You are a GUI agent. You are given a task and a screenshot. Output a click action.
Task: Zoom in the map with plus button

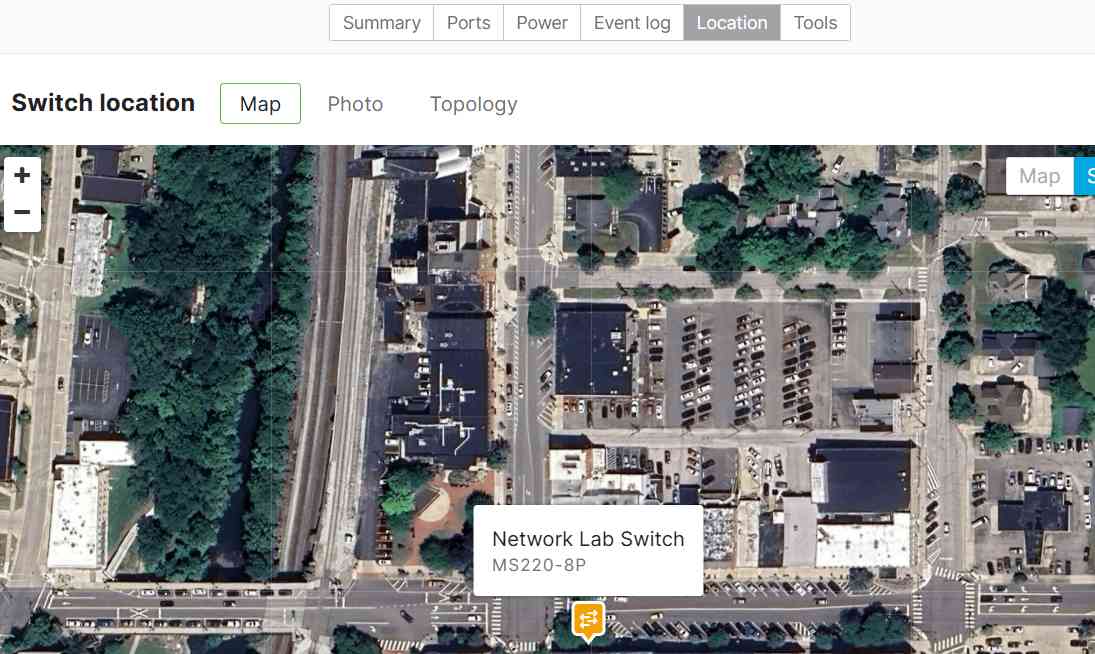tap(22, 175)
